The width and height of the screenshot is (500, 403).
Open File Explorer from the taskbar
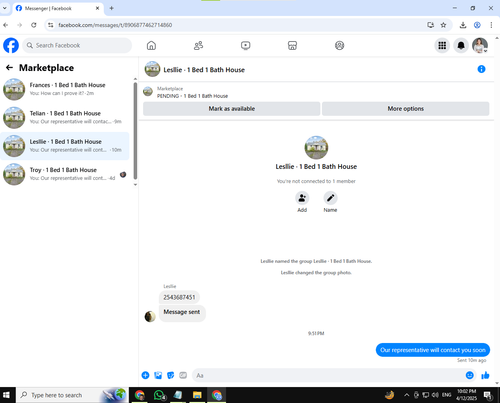197,395
